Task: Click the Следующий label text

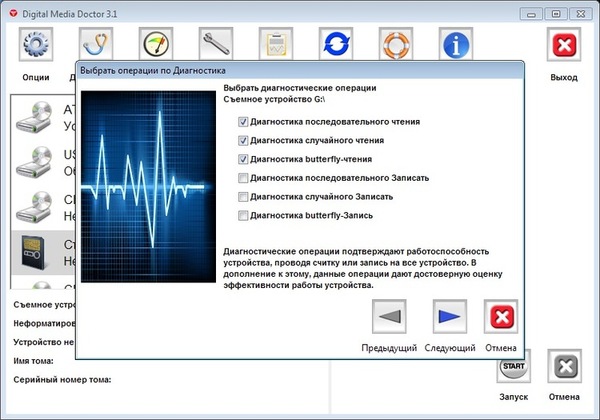Action: tap(450, 348)
